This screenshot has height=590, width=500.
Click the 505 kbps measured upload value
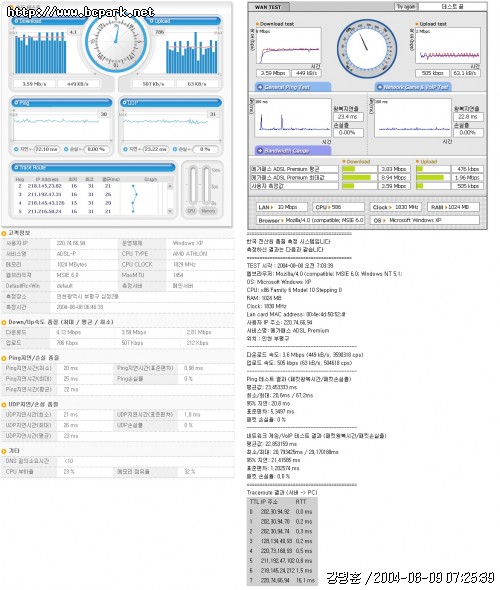point(467,186)
